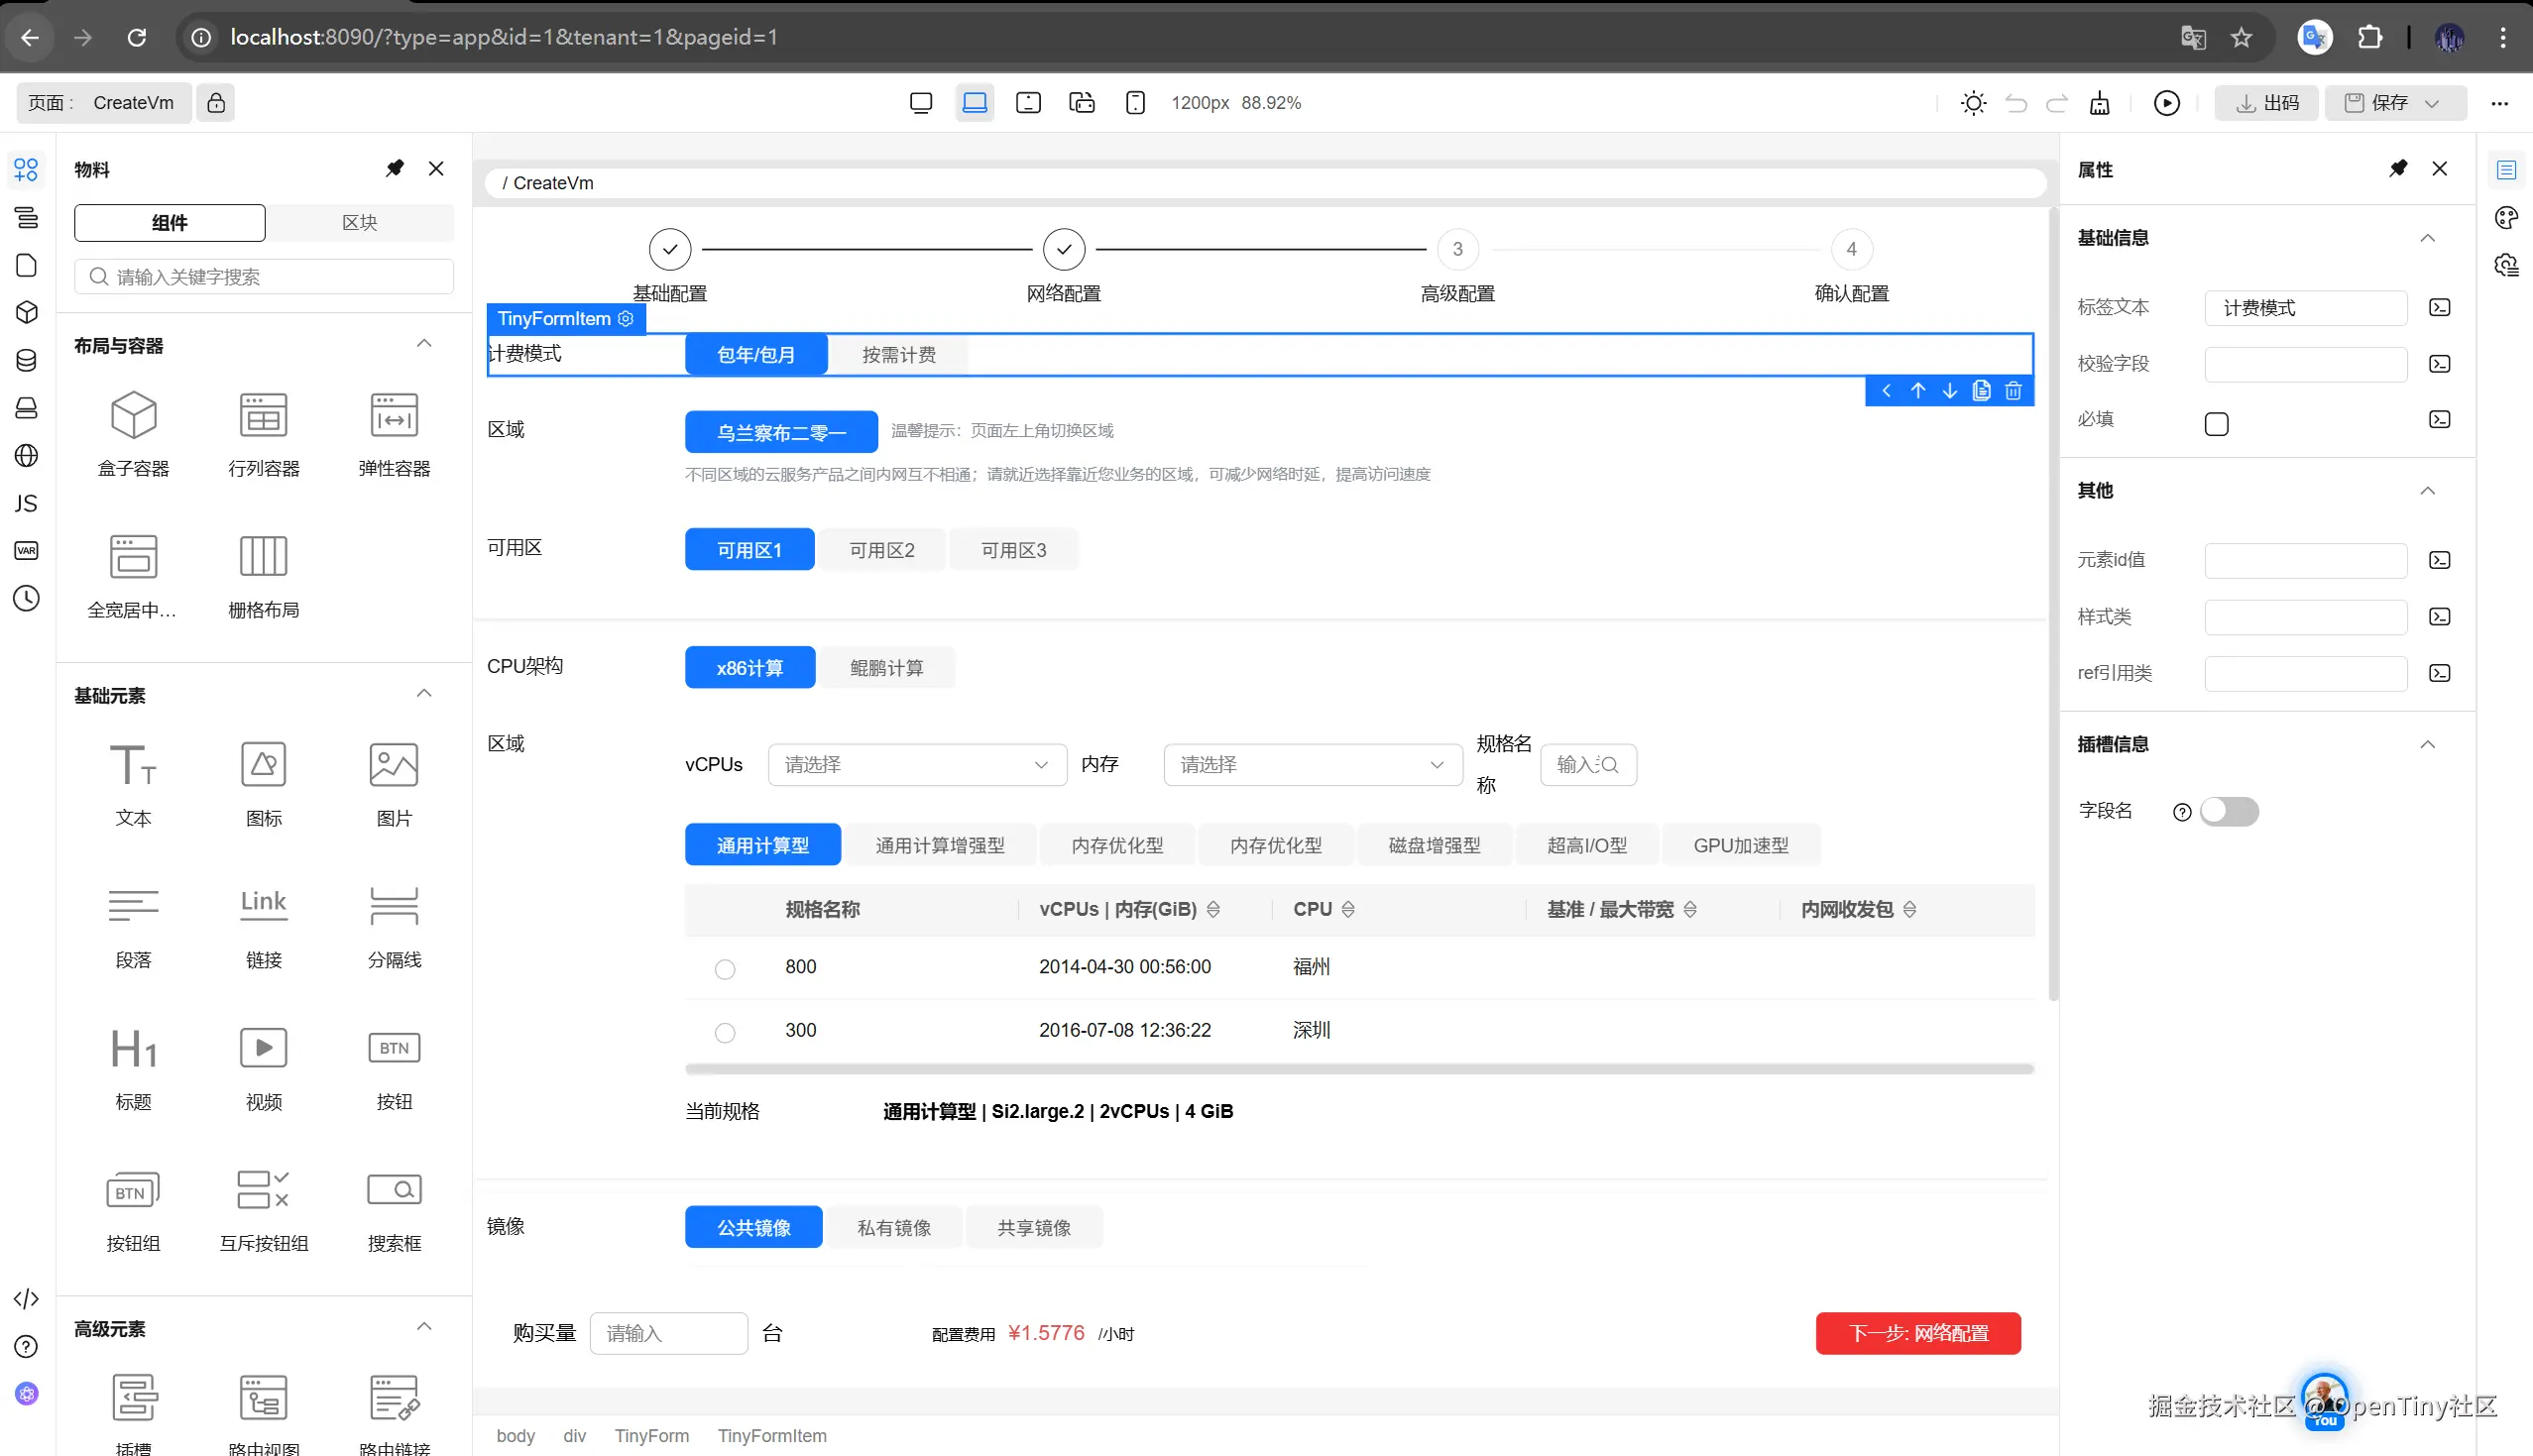Delete the selected TinyFormItem via trash icon
This screenshot has height=1456, width=2533.
click(x=2013, y=391)
